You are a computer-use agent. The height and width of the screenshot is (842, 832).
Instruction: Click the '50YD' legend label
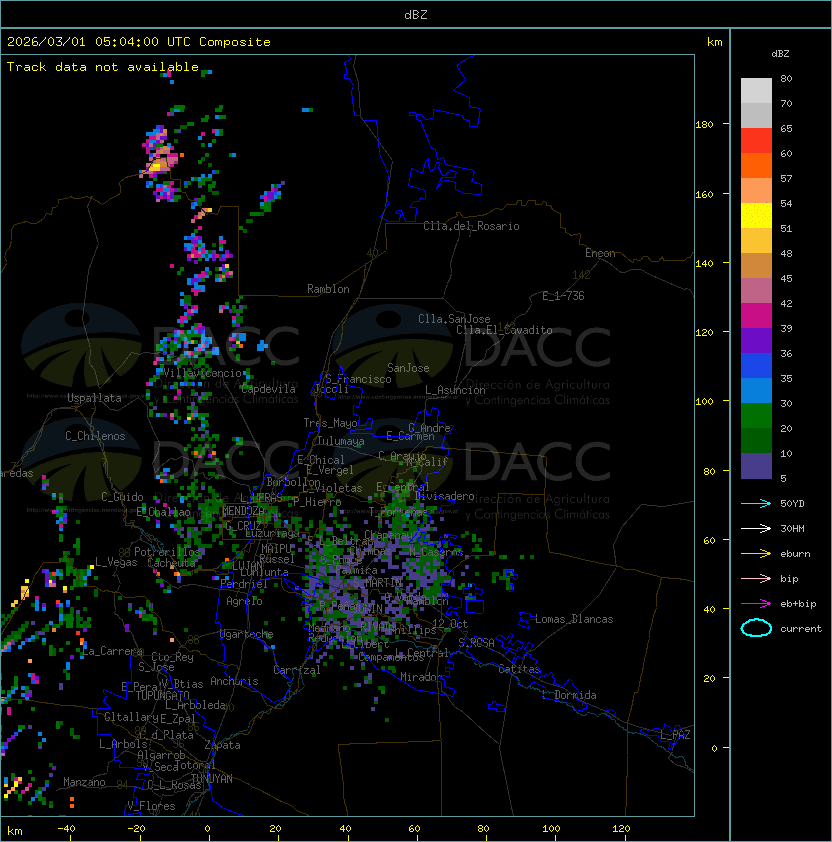tap(792, 503)
